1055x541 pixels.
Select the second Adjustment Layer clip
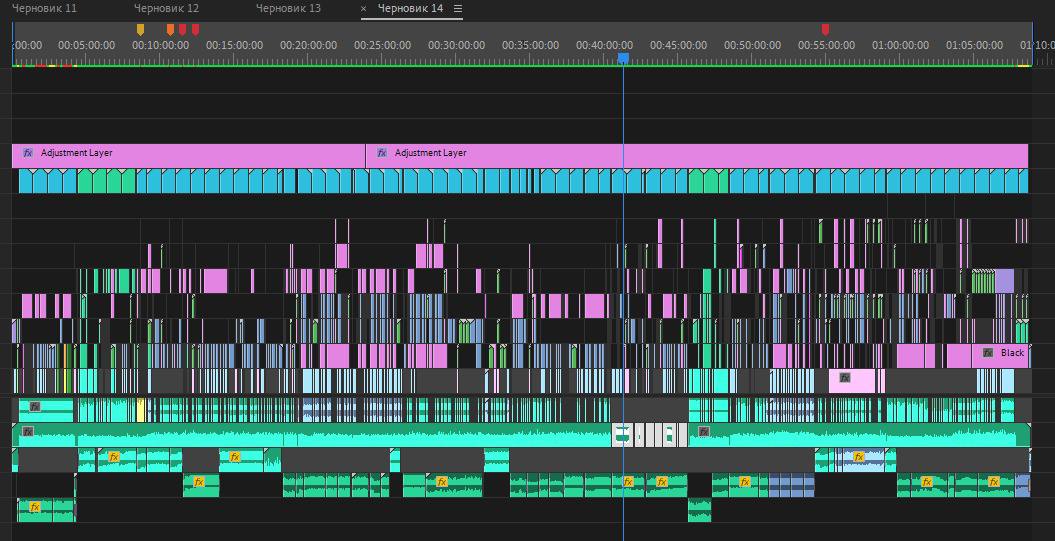click(700, 154)
